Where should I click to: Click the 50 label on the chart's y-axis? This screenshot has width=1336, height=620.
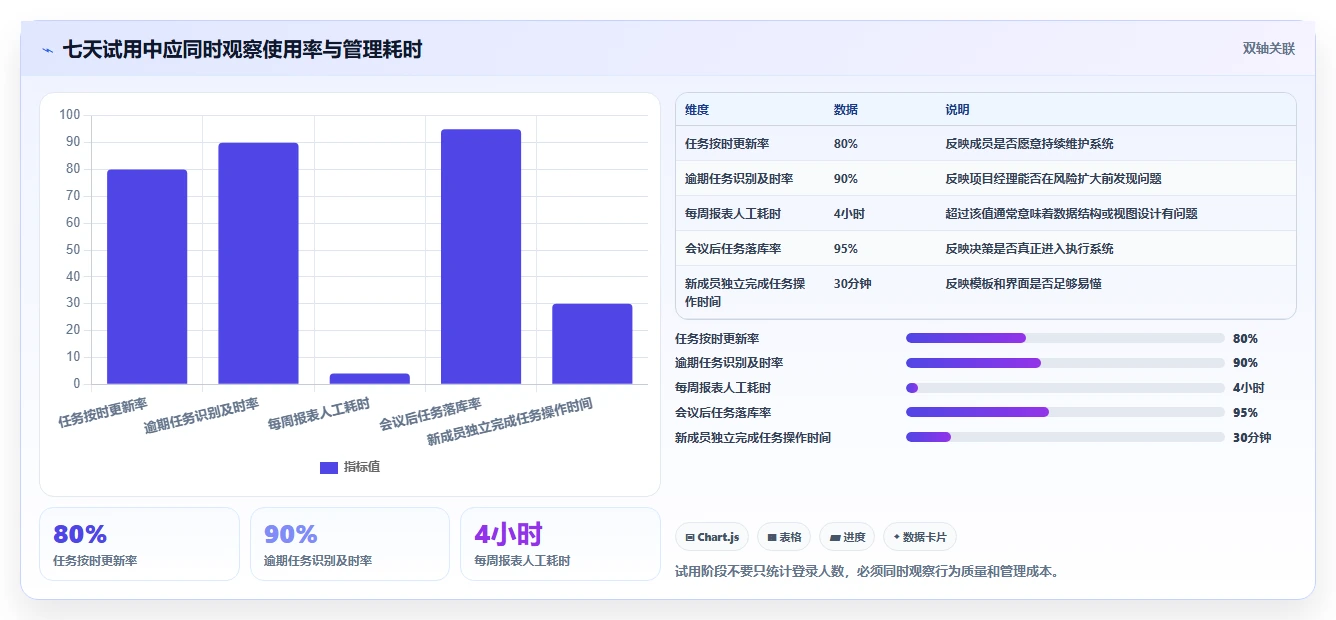(x=73, y=250)
